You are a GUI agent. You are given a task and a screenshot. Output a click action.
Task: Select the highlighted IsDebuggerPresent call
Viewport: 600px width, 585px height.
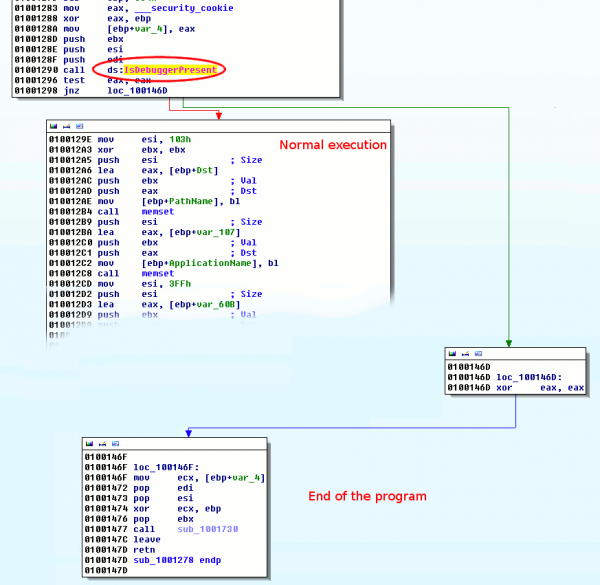point(158,70)
